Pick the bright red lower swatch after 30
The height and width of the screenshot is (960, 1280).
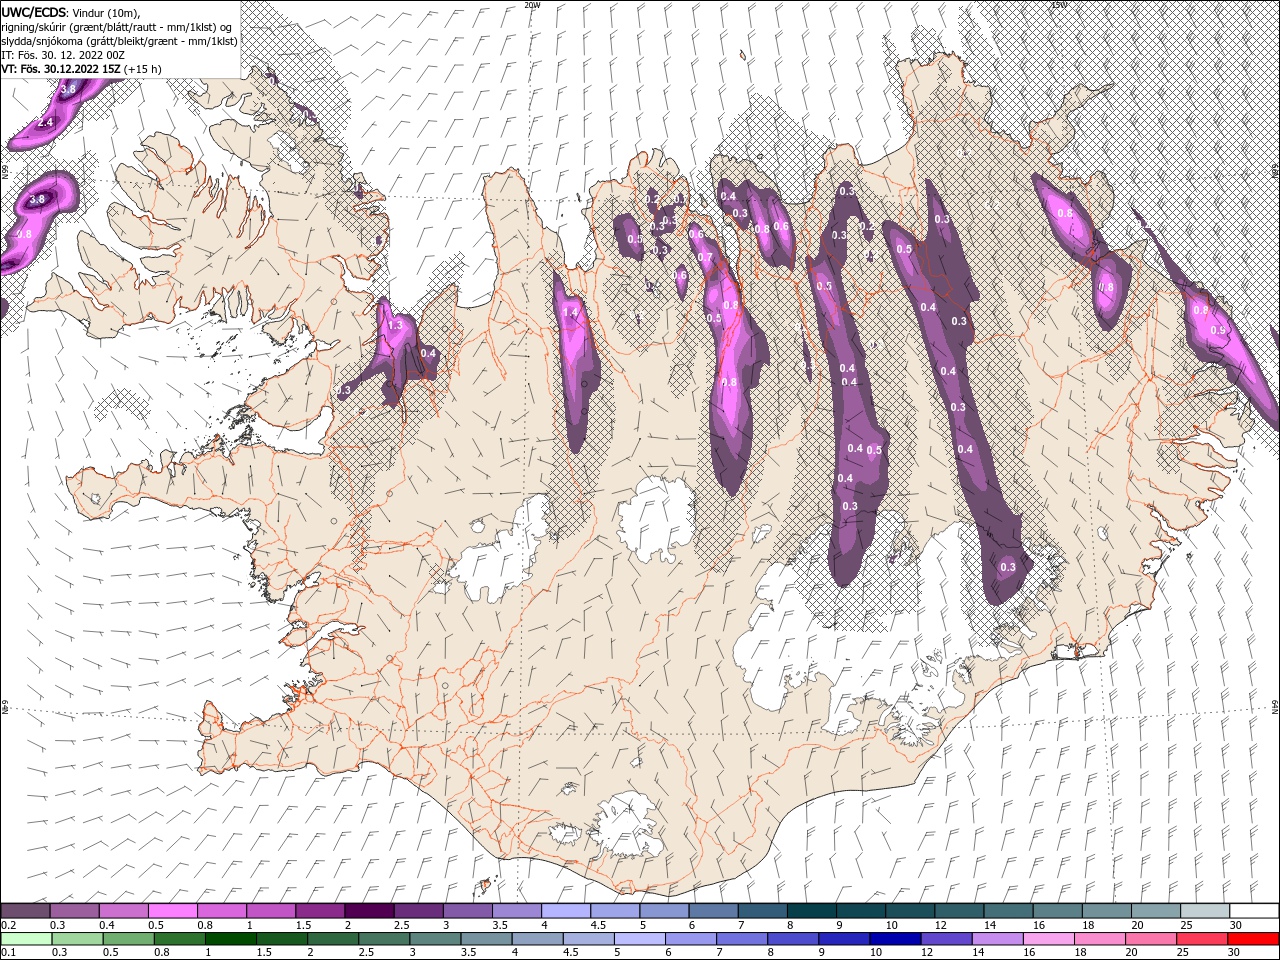click(x=1254, y=939)
